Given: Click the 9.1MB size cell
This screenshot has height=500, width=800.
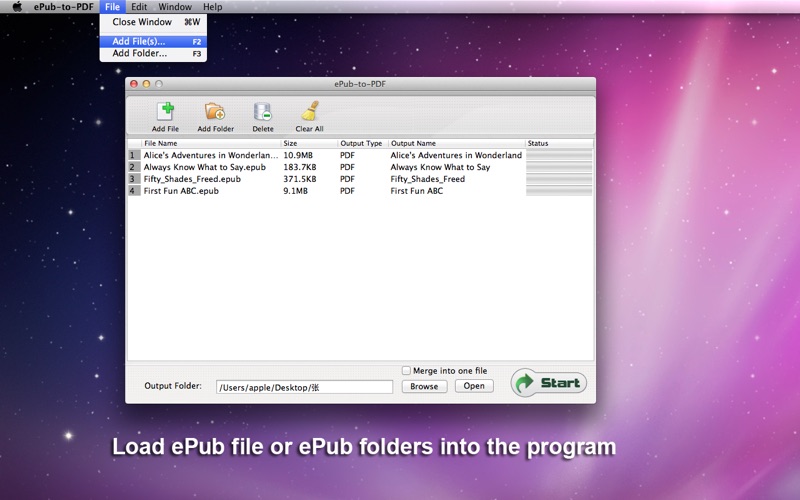Looking at the screenshot, I should 295,191.
